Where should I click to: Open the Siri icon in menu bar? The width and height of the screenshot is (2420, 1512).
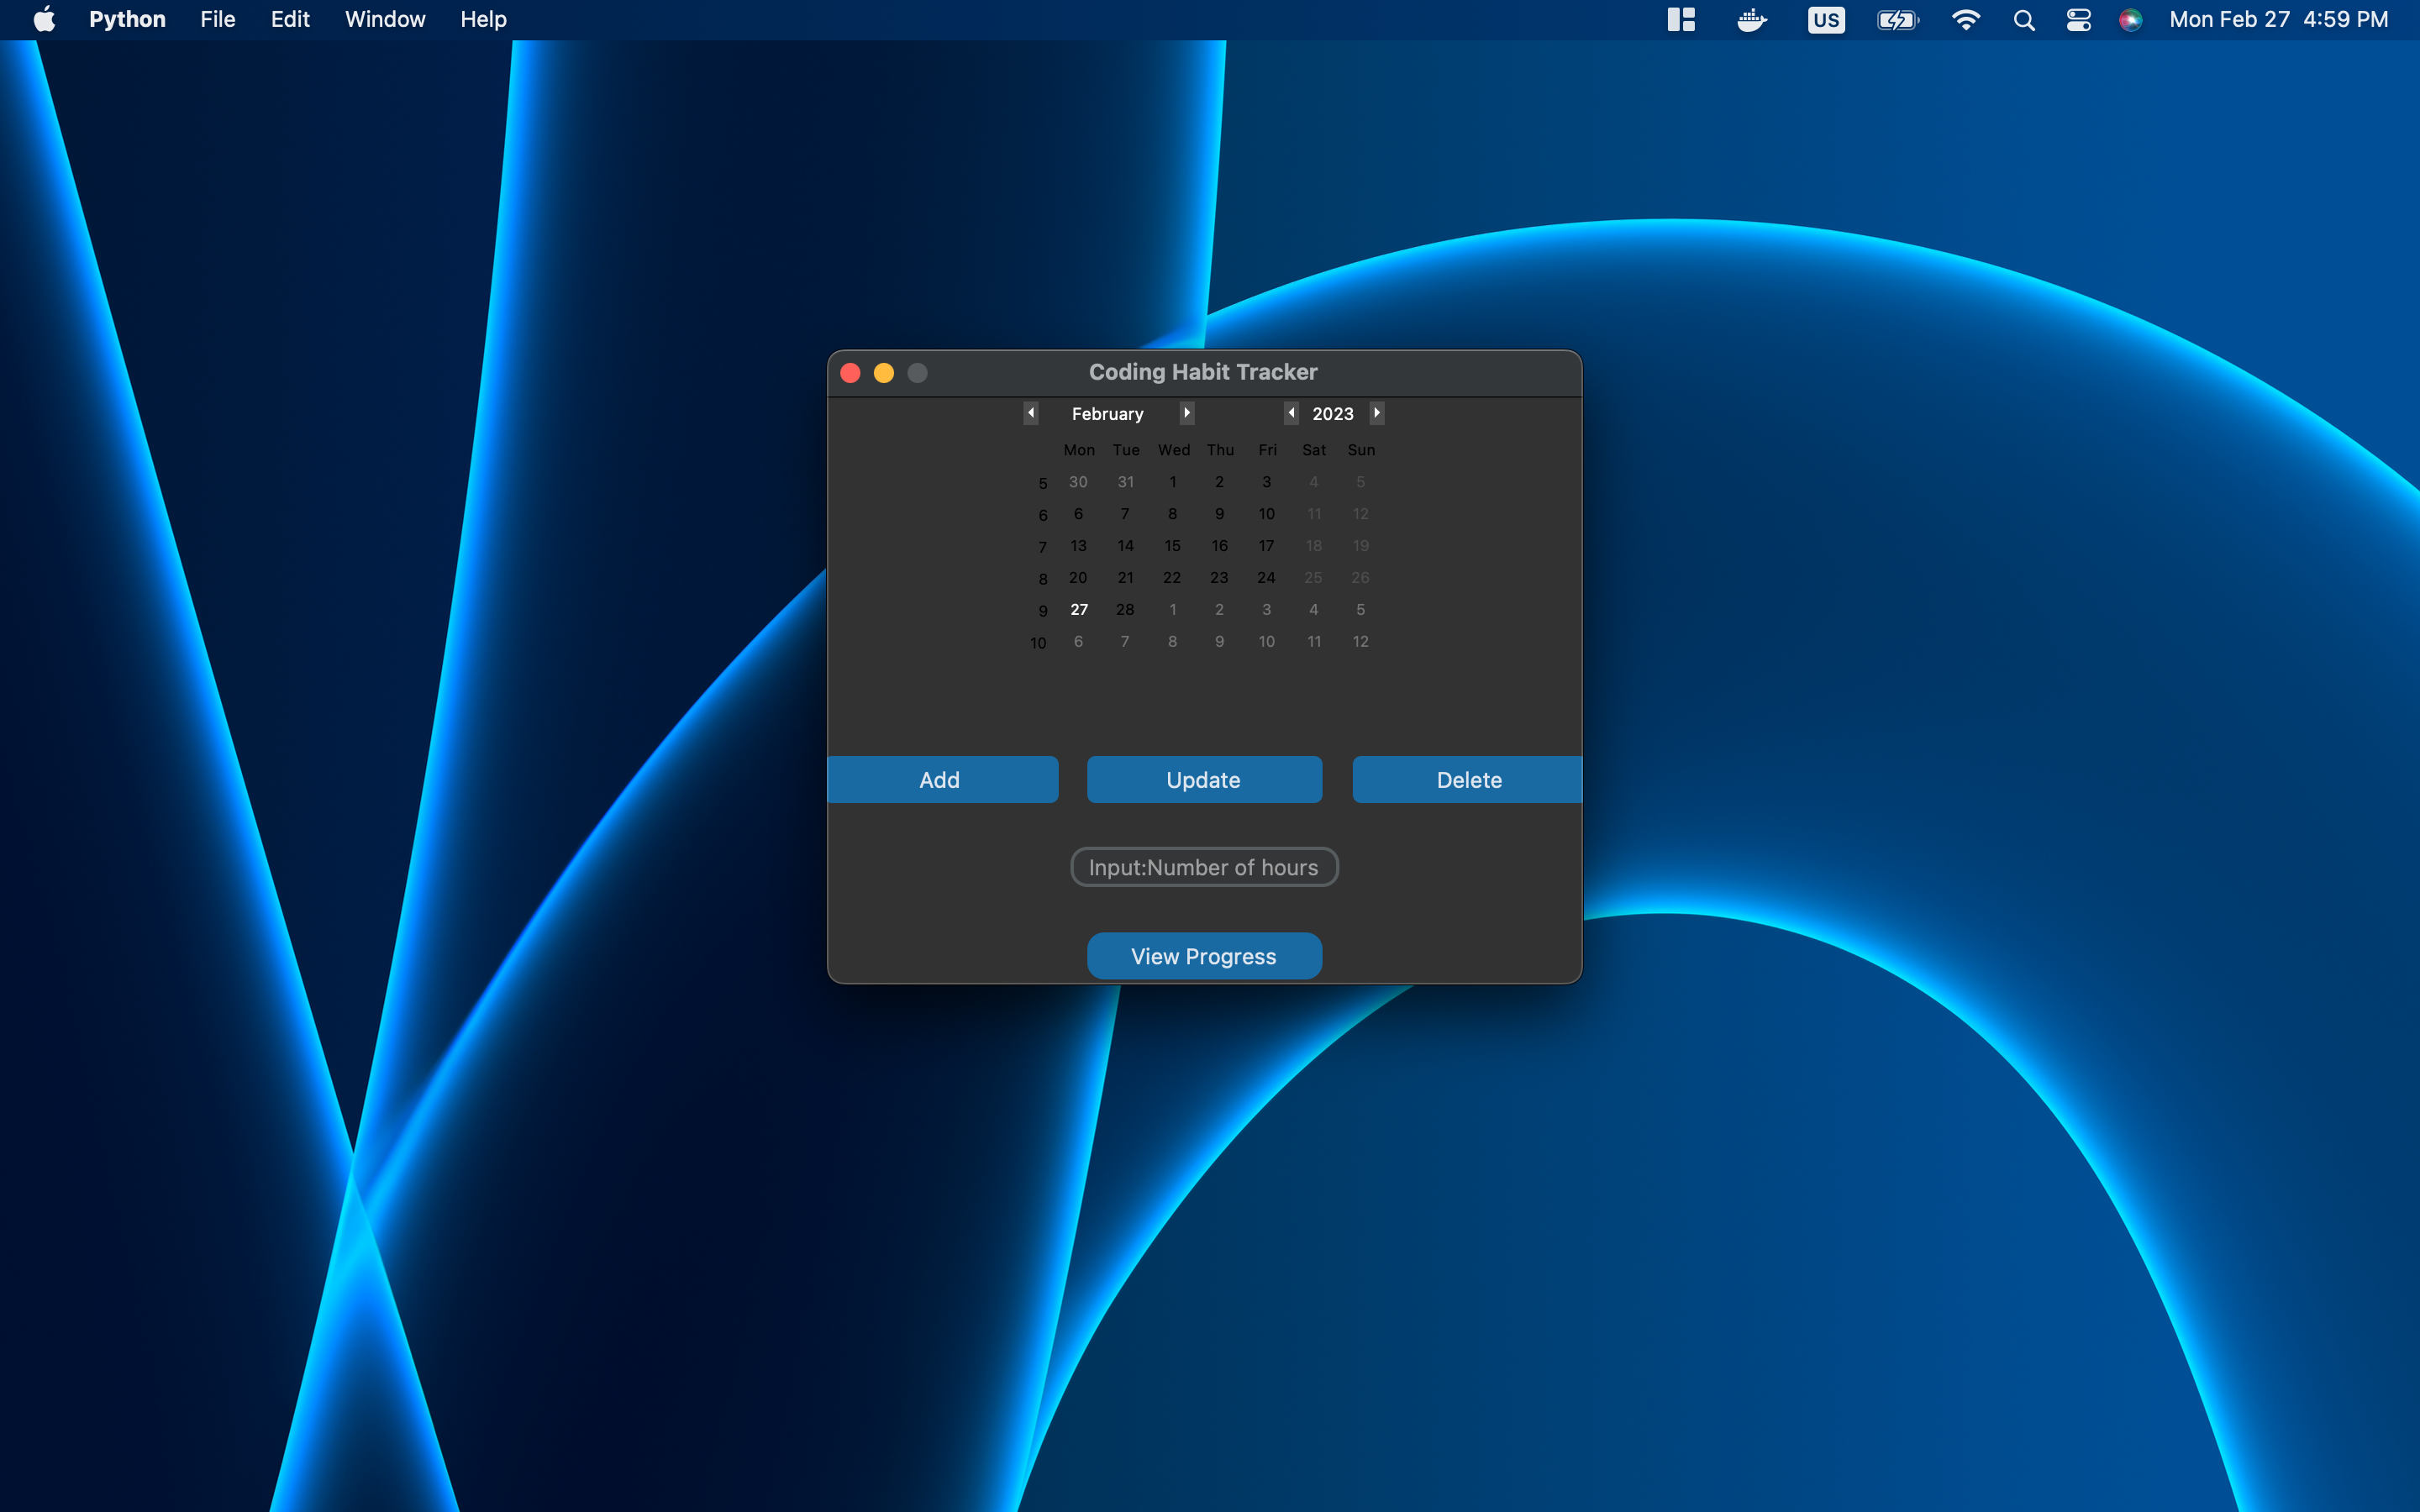click(2130, 20)
